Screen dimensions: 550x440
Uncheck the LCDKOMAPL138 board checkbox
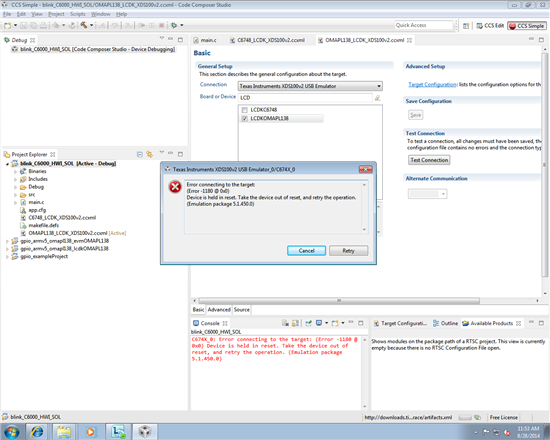[x=244, y=119]
